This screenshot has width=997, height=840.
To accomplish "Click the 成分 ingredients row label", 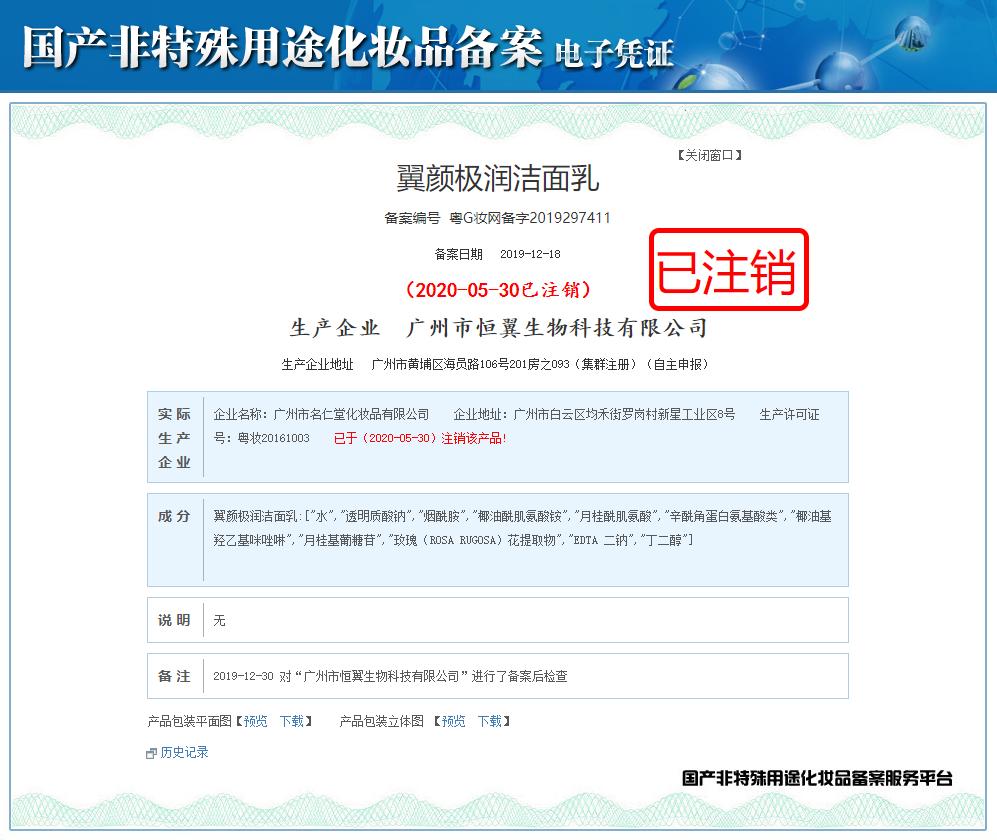I will pyautogui.click(x=174, y=515).
